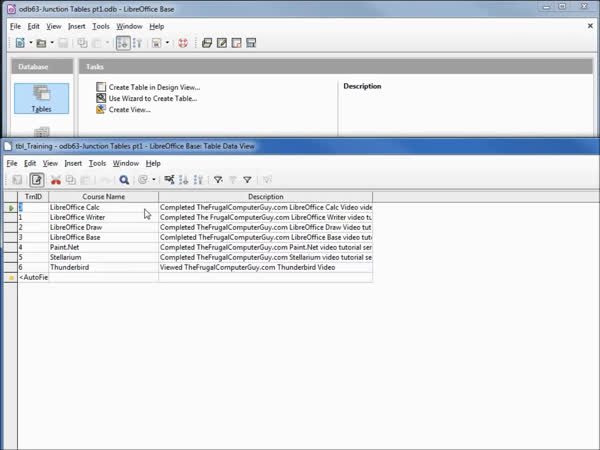Click Find Record magnifier icon
The width and height of the screenshot is (600, 450).
click(124, 180)
